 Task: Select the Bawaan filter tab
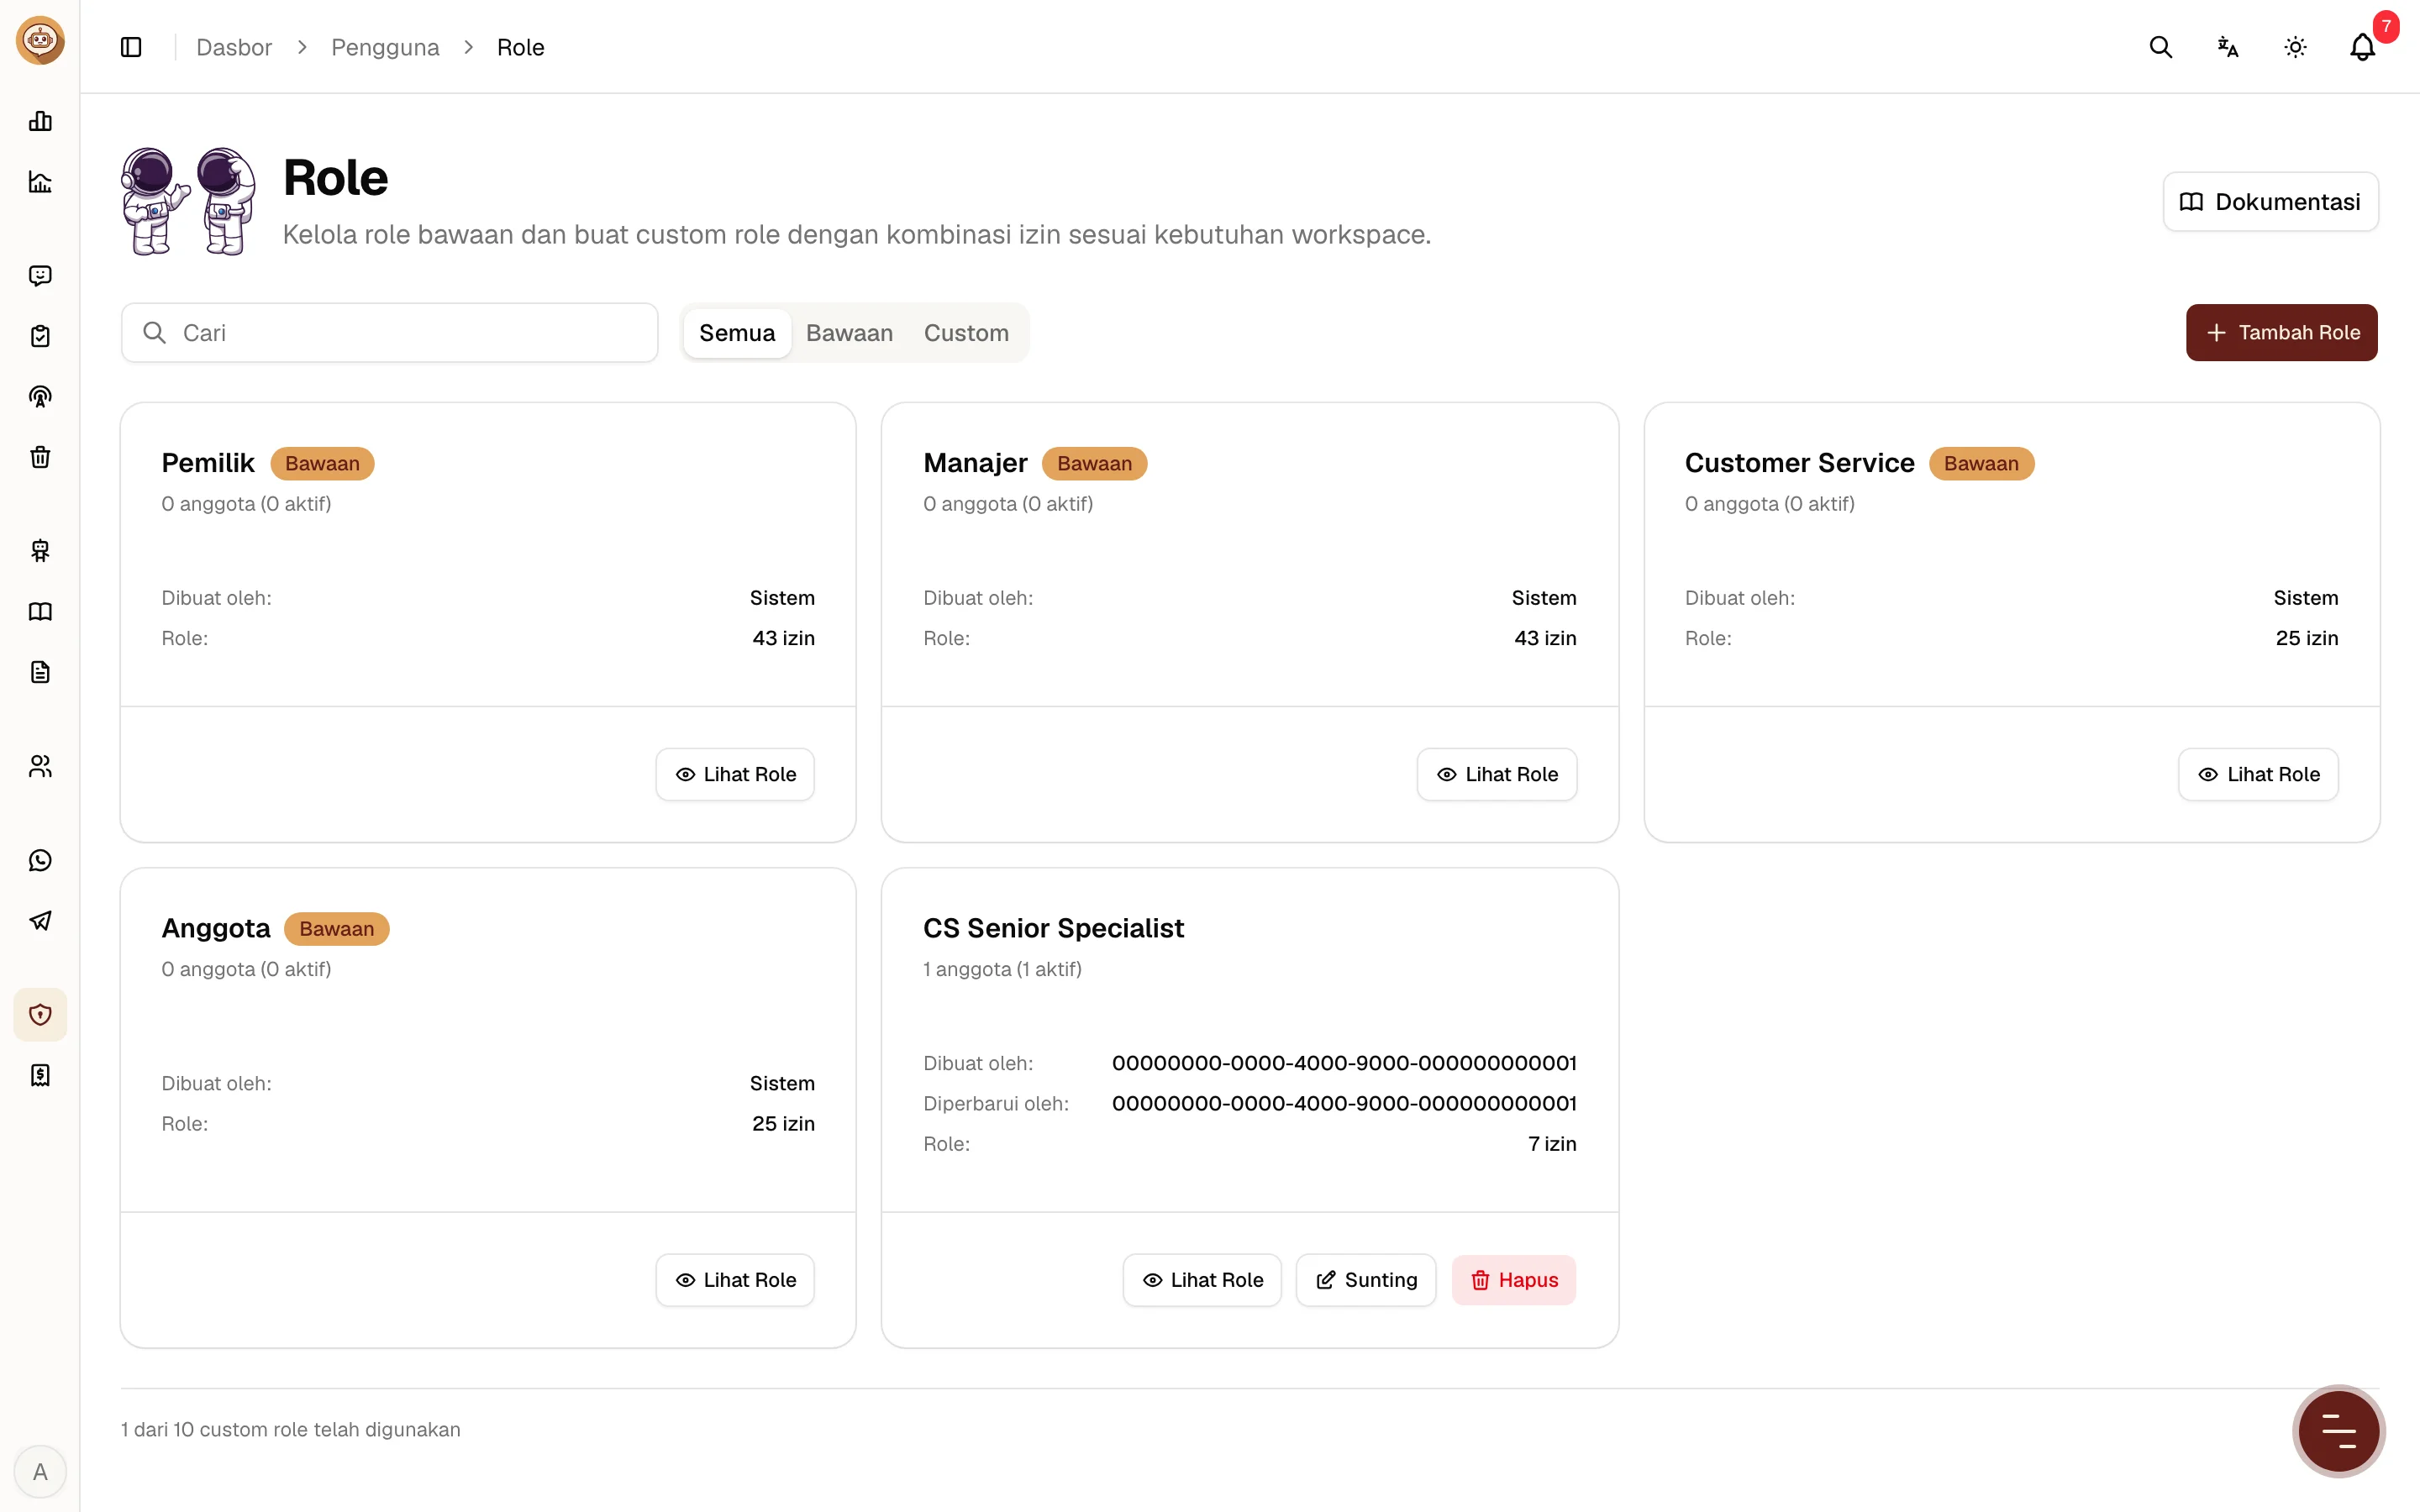[x=849, y=333]
